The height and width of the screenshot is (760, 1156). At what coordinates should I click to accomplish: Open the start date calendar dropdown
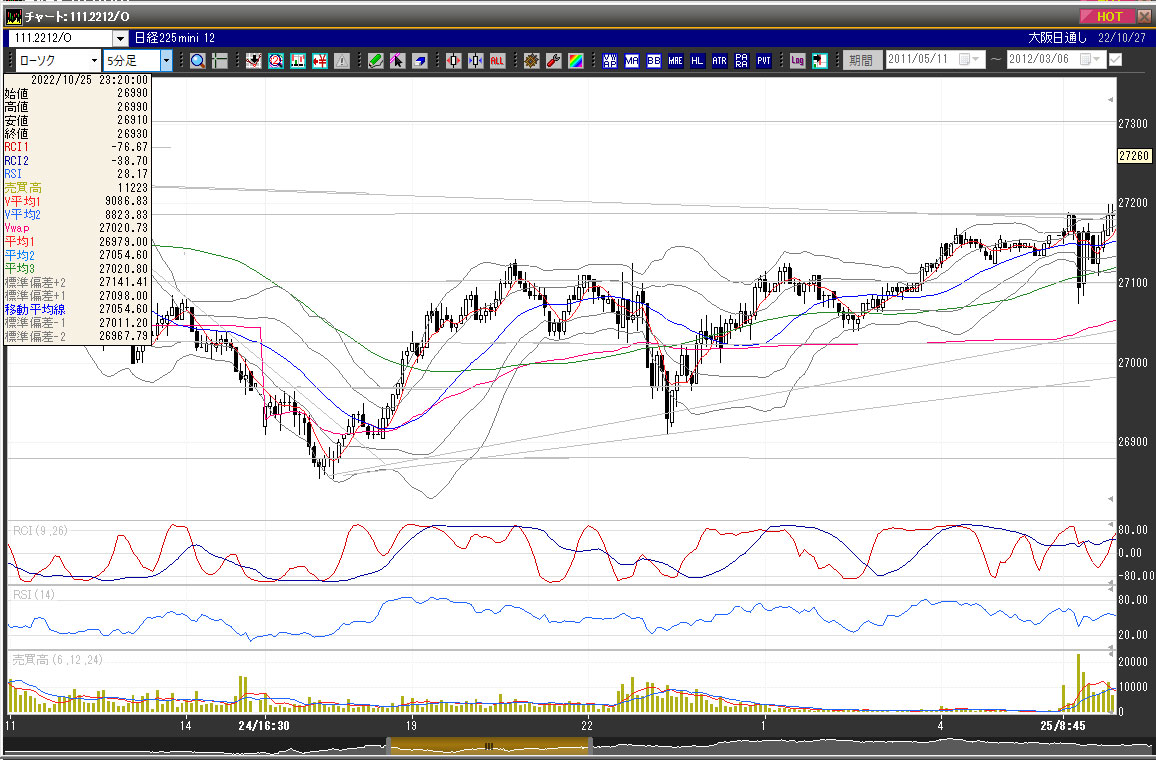[x=969, y=60]
